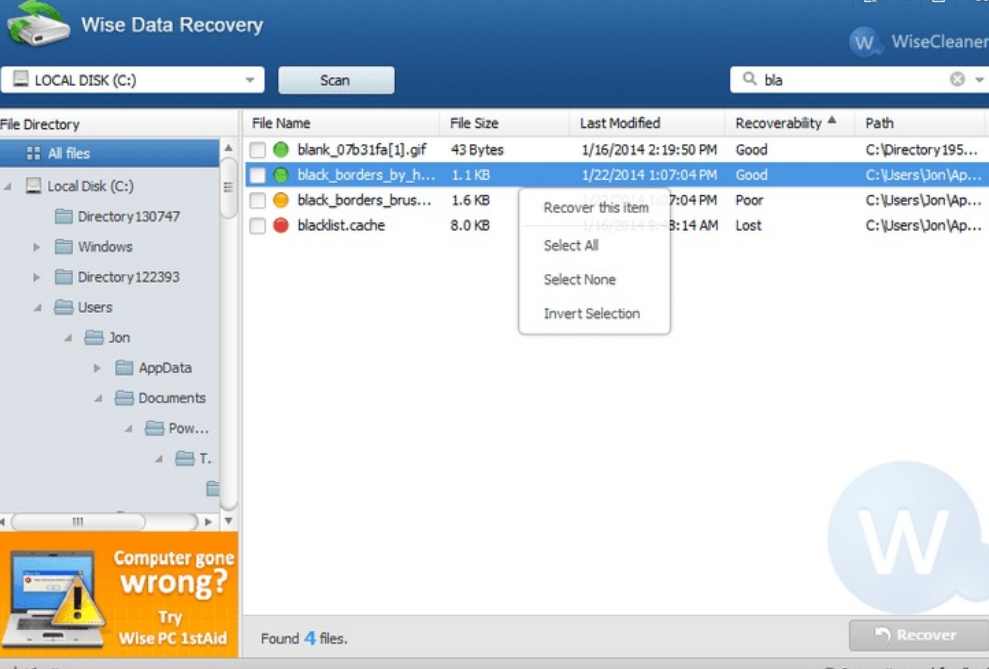Click the horizontal scrollbar of directory tree
Viewport: 989px width, 669px height.
(x=78, y=522)
